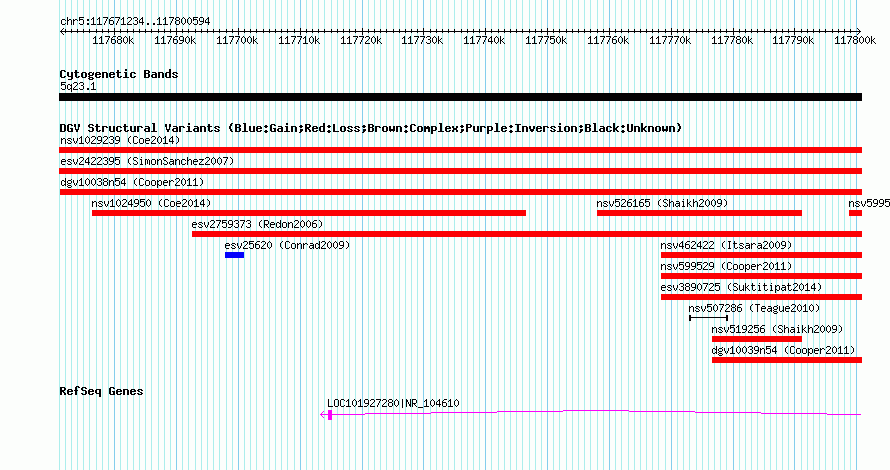890x470 pixels.
Task: Click the red nsv1029239 loss bar
Action: click(460, 150)
